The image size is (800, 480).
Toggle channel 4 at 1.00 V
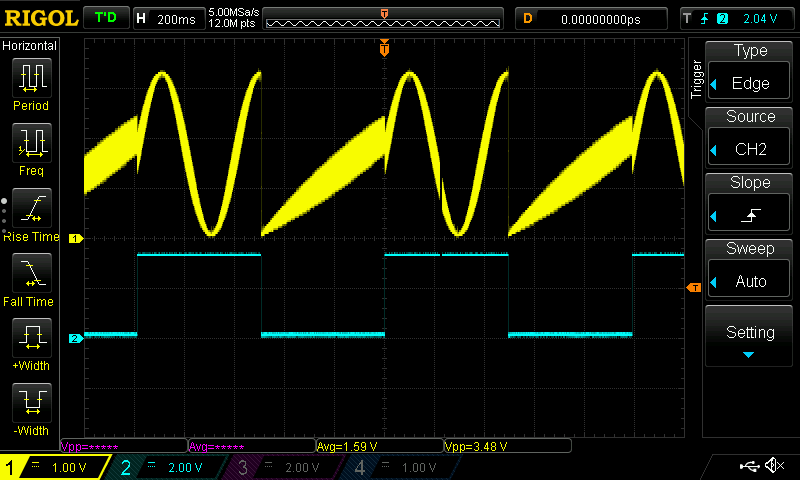(401, 467)
